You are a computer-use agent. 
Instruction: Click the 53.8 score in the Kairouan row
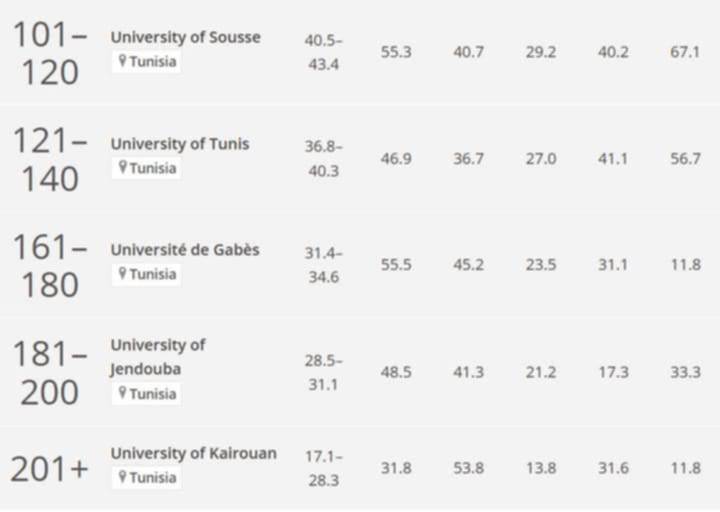coord(468,468)
